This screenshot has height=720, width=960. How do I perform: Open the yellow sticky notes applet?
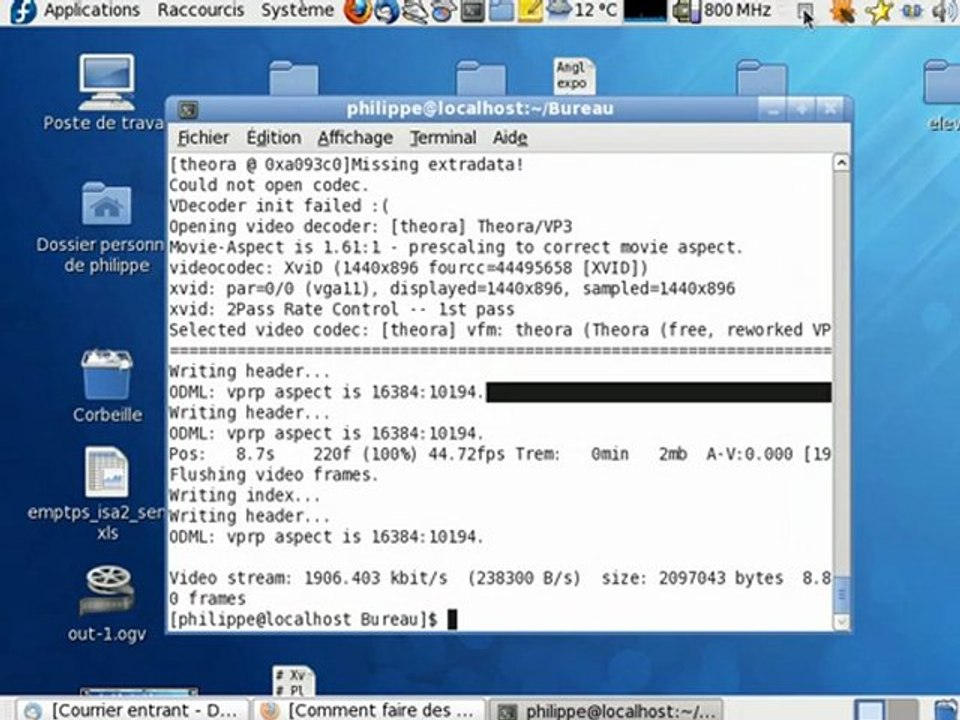pyautogui.click(x=530, y=11)
